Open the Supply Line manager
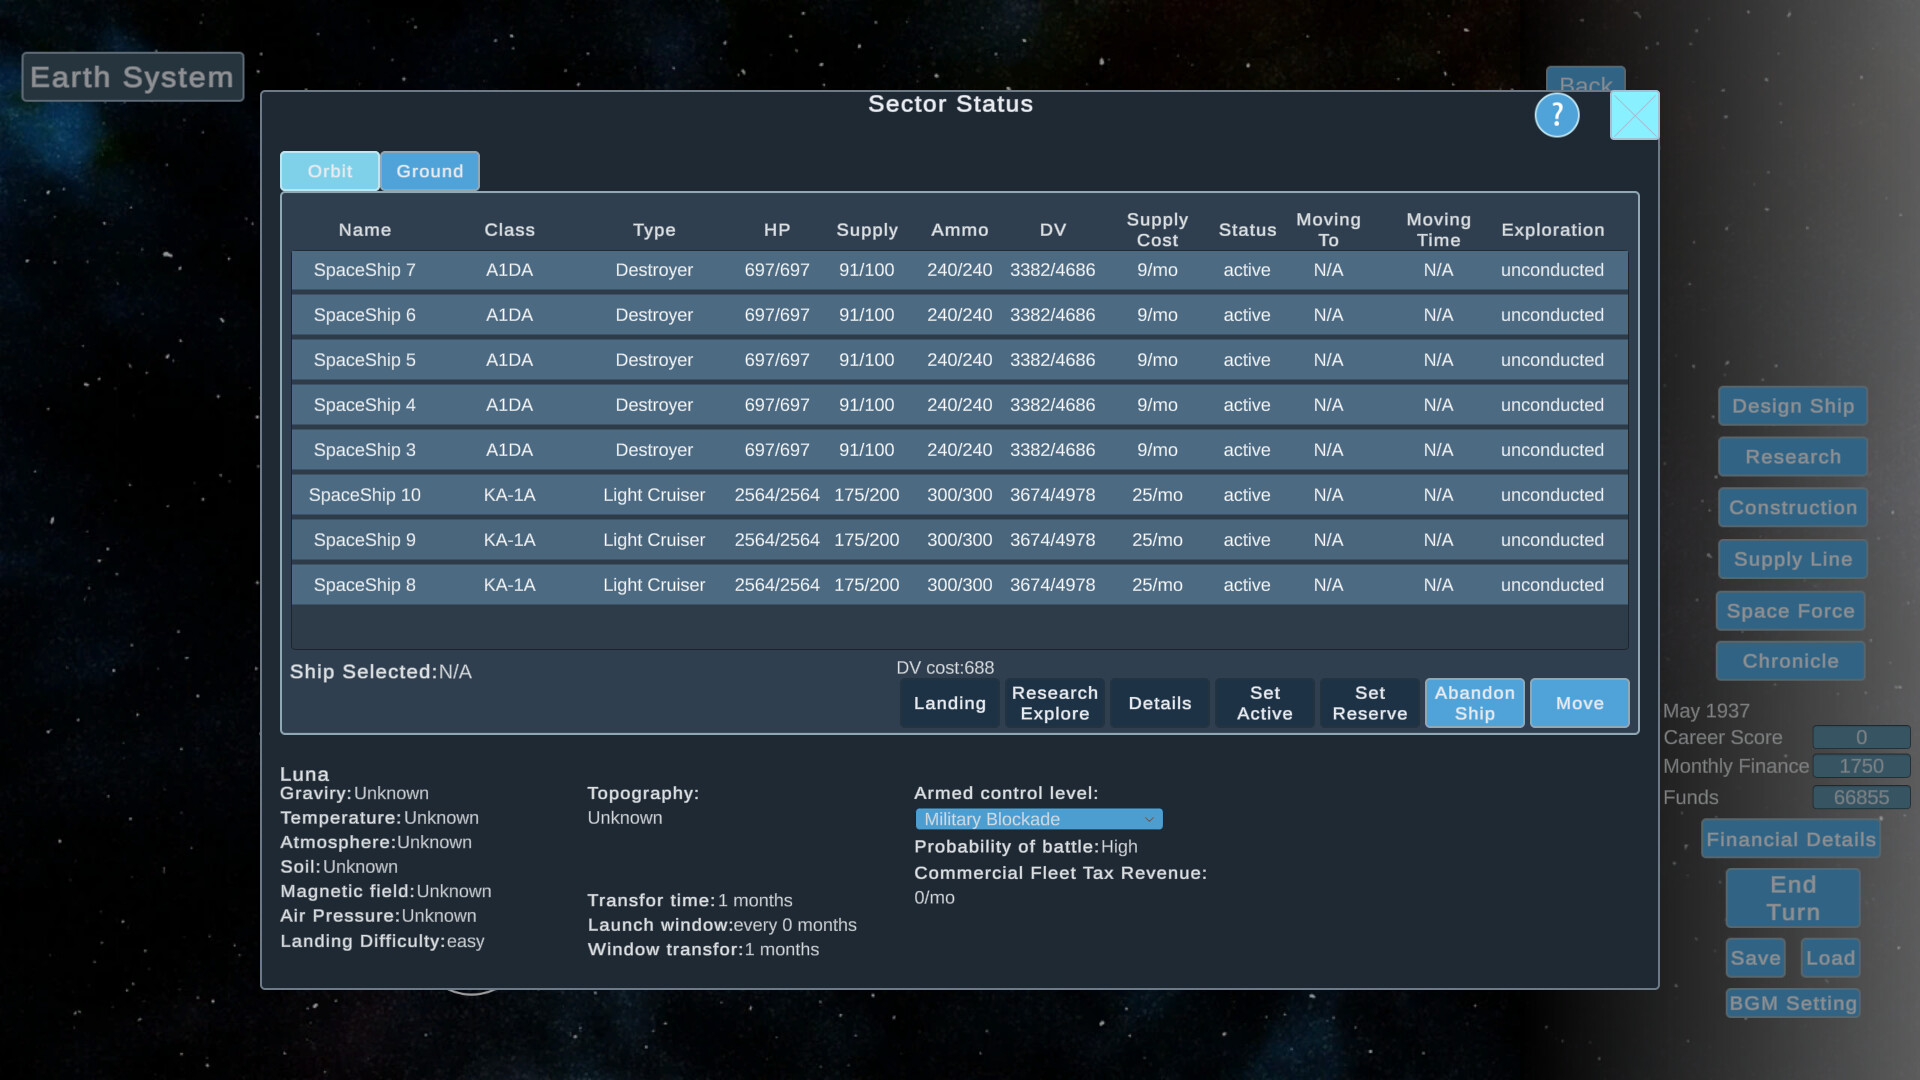Viewport: 1920px width, 1080px height. (x=1792, y=559)
